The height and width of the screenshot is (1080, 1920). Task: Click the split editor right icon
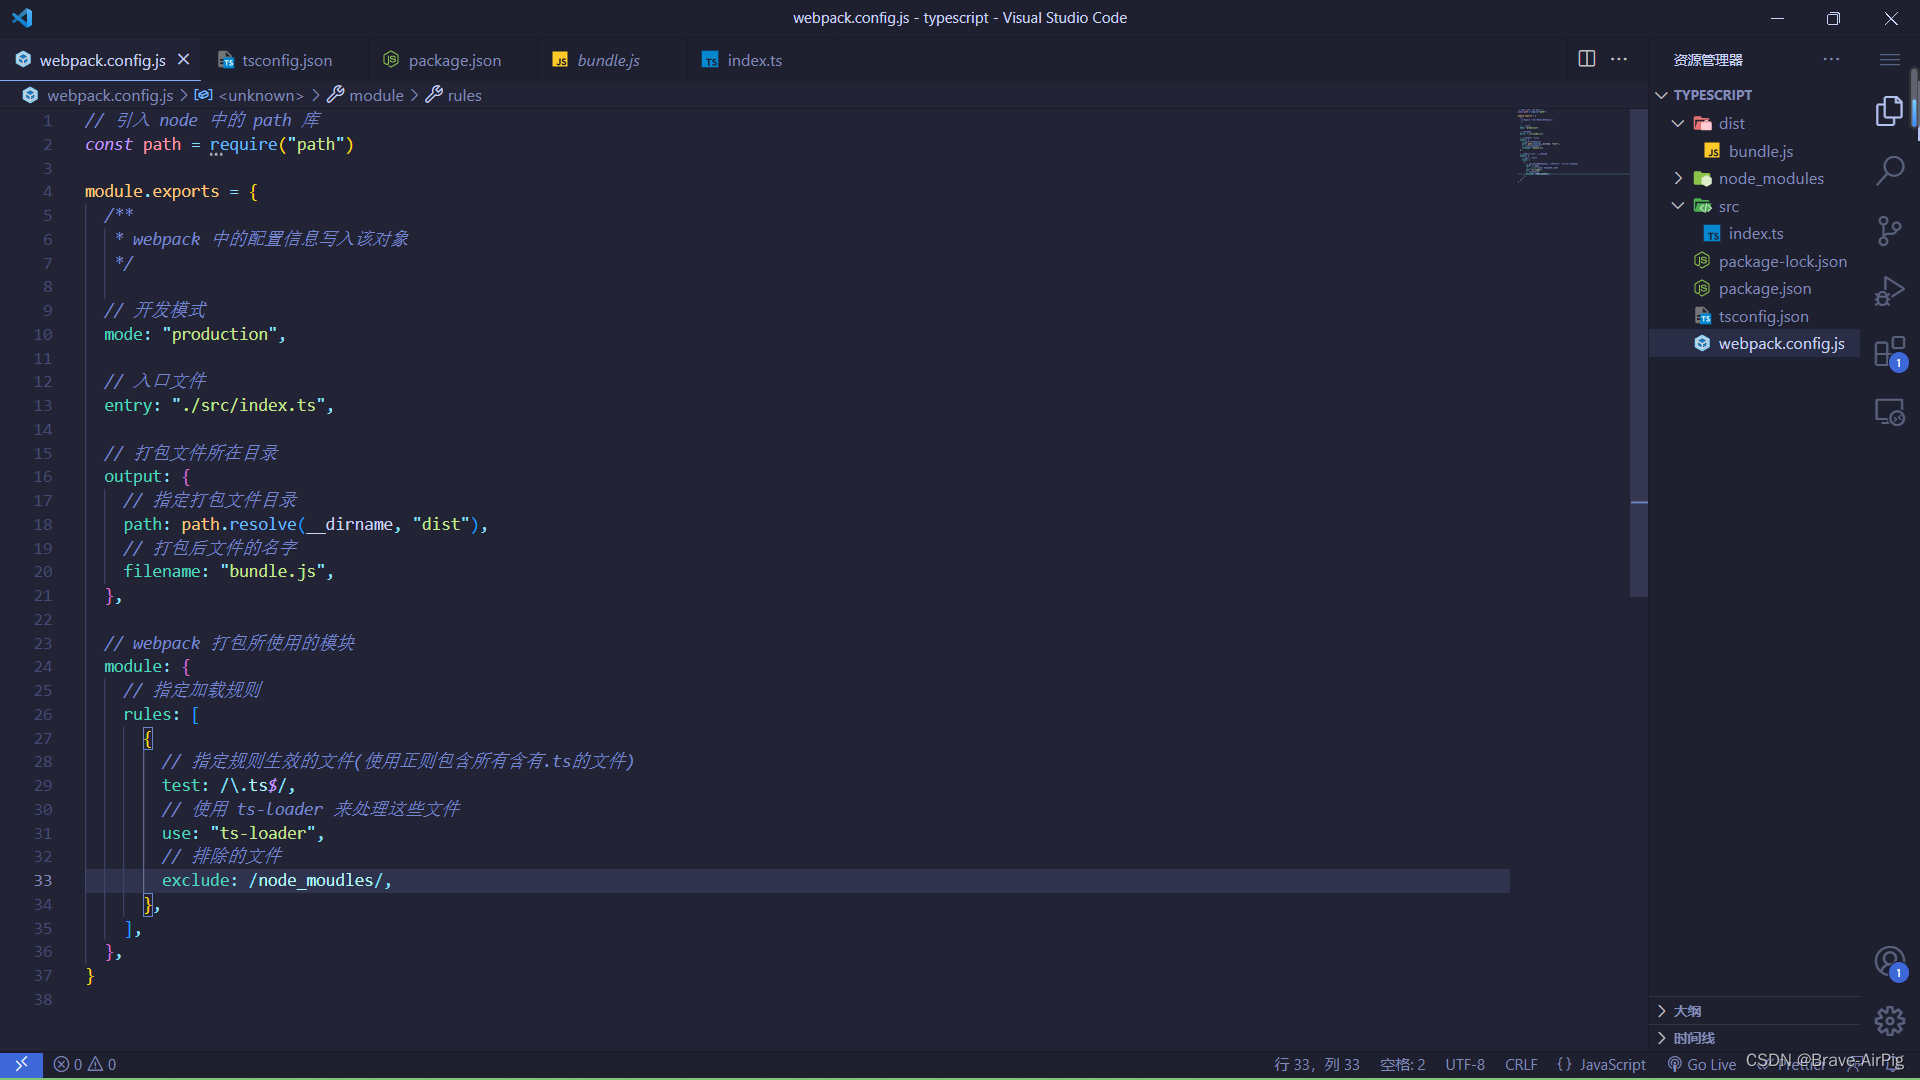pyautogui.click(x=1587, y=59)
